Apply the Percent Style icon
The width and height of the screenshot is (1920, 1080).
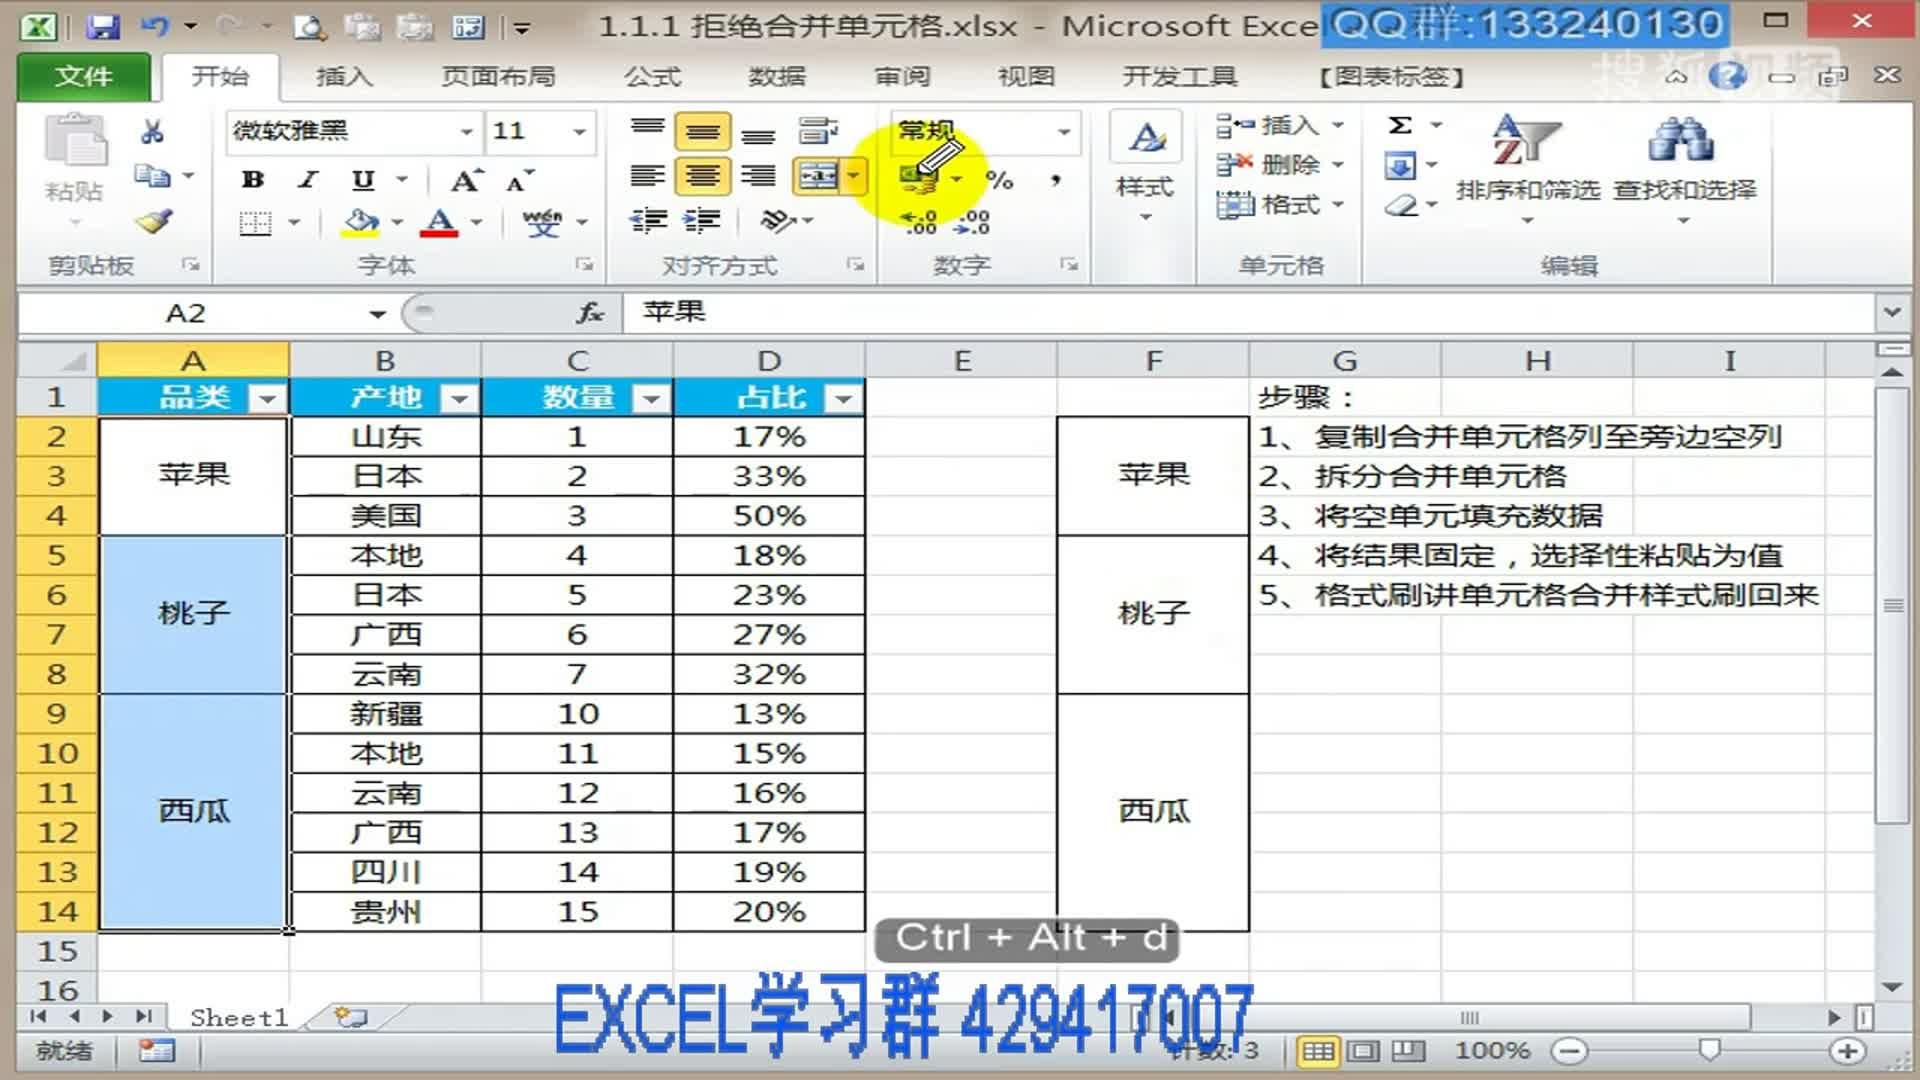[x=1001, y=181]
